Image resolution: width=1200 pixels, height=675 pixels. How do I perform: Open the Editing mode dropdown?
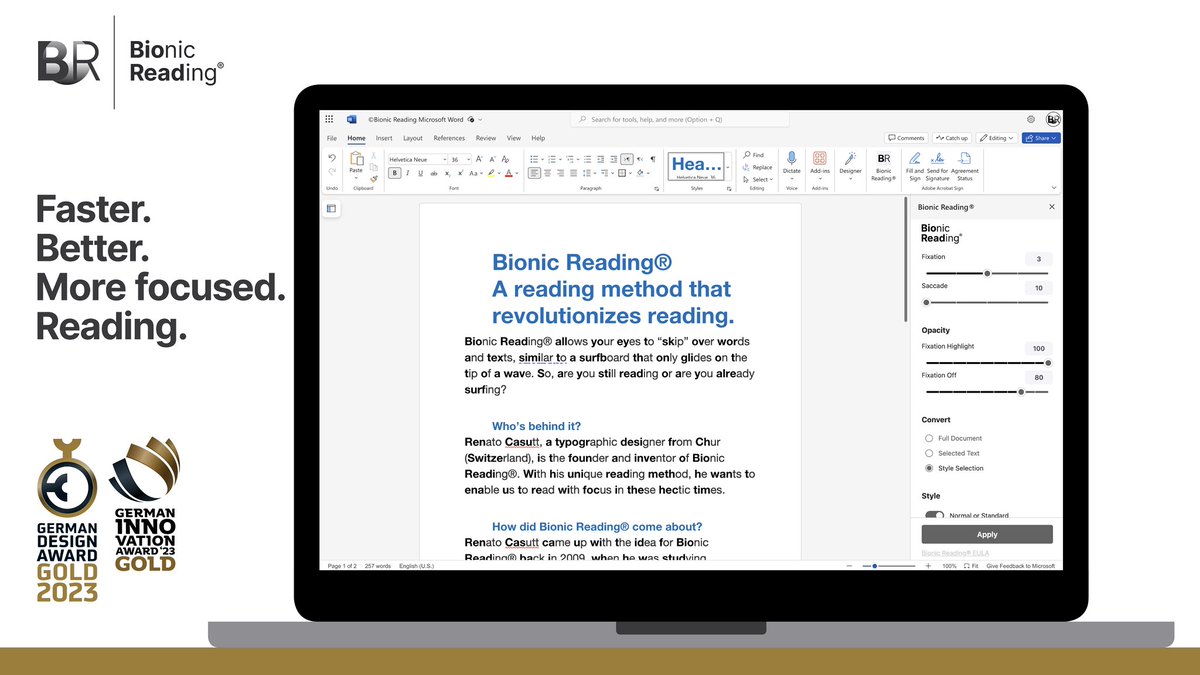point(996,138)
